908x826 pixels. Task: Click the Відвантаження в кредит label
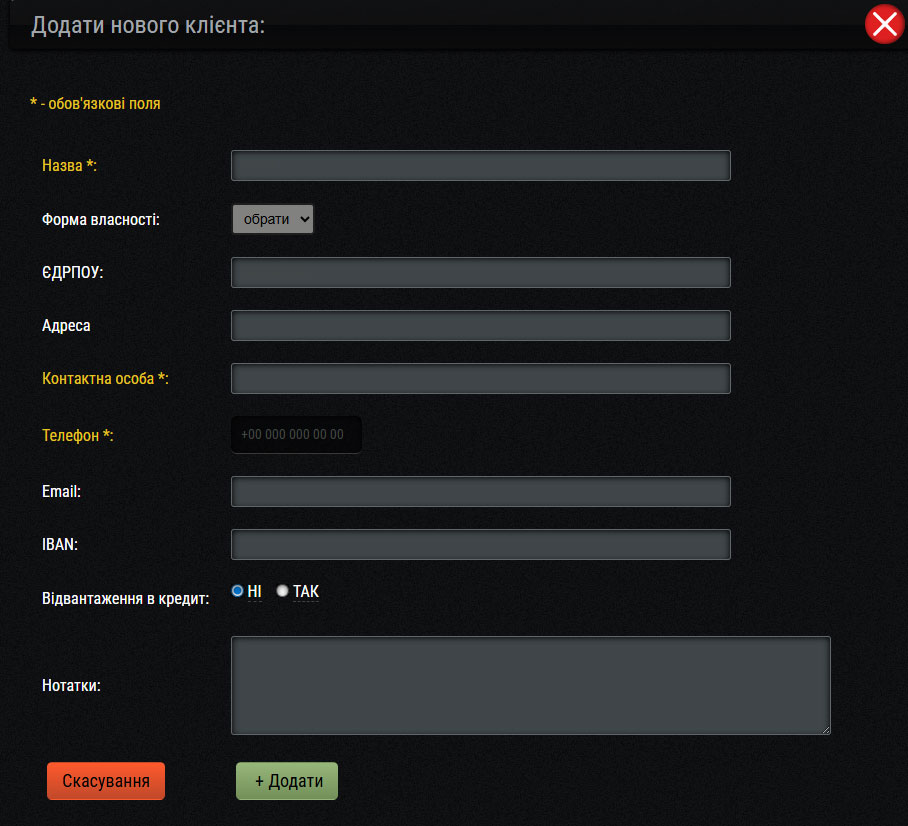pyautogui.click(x=125, y=599)
